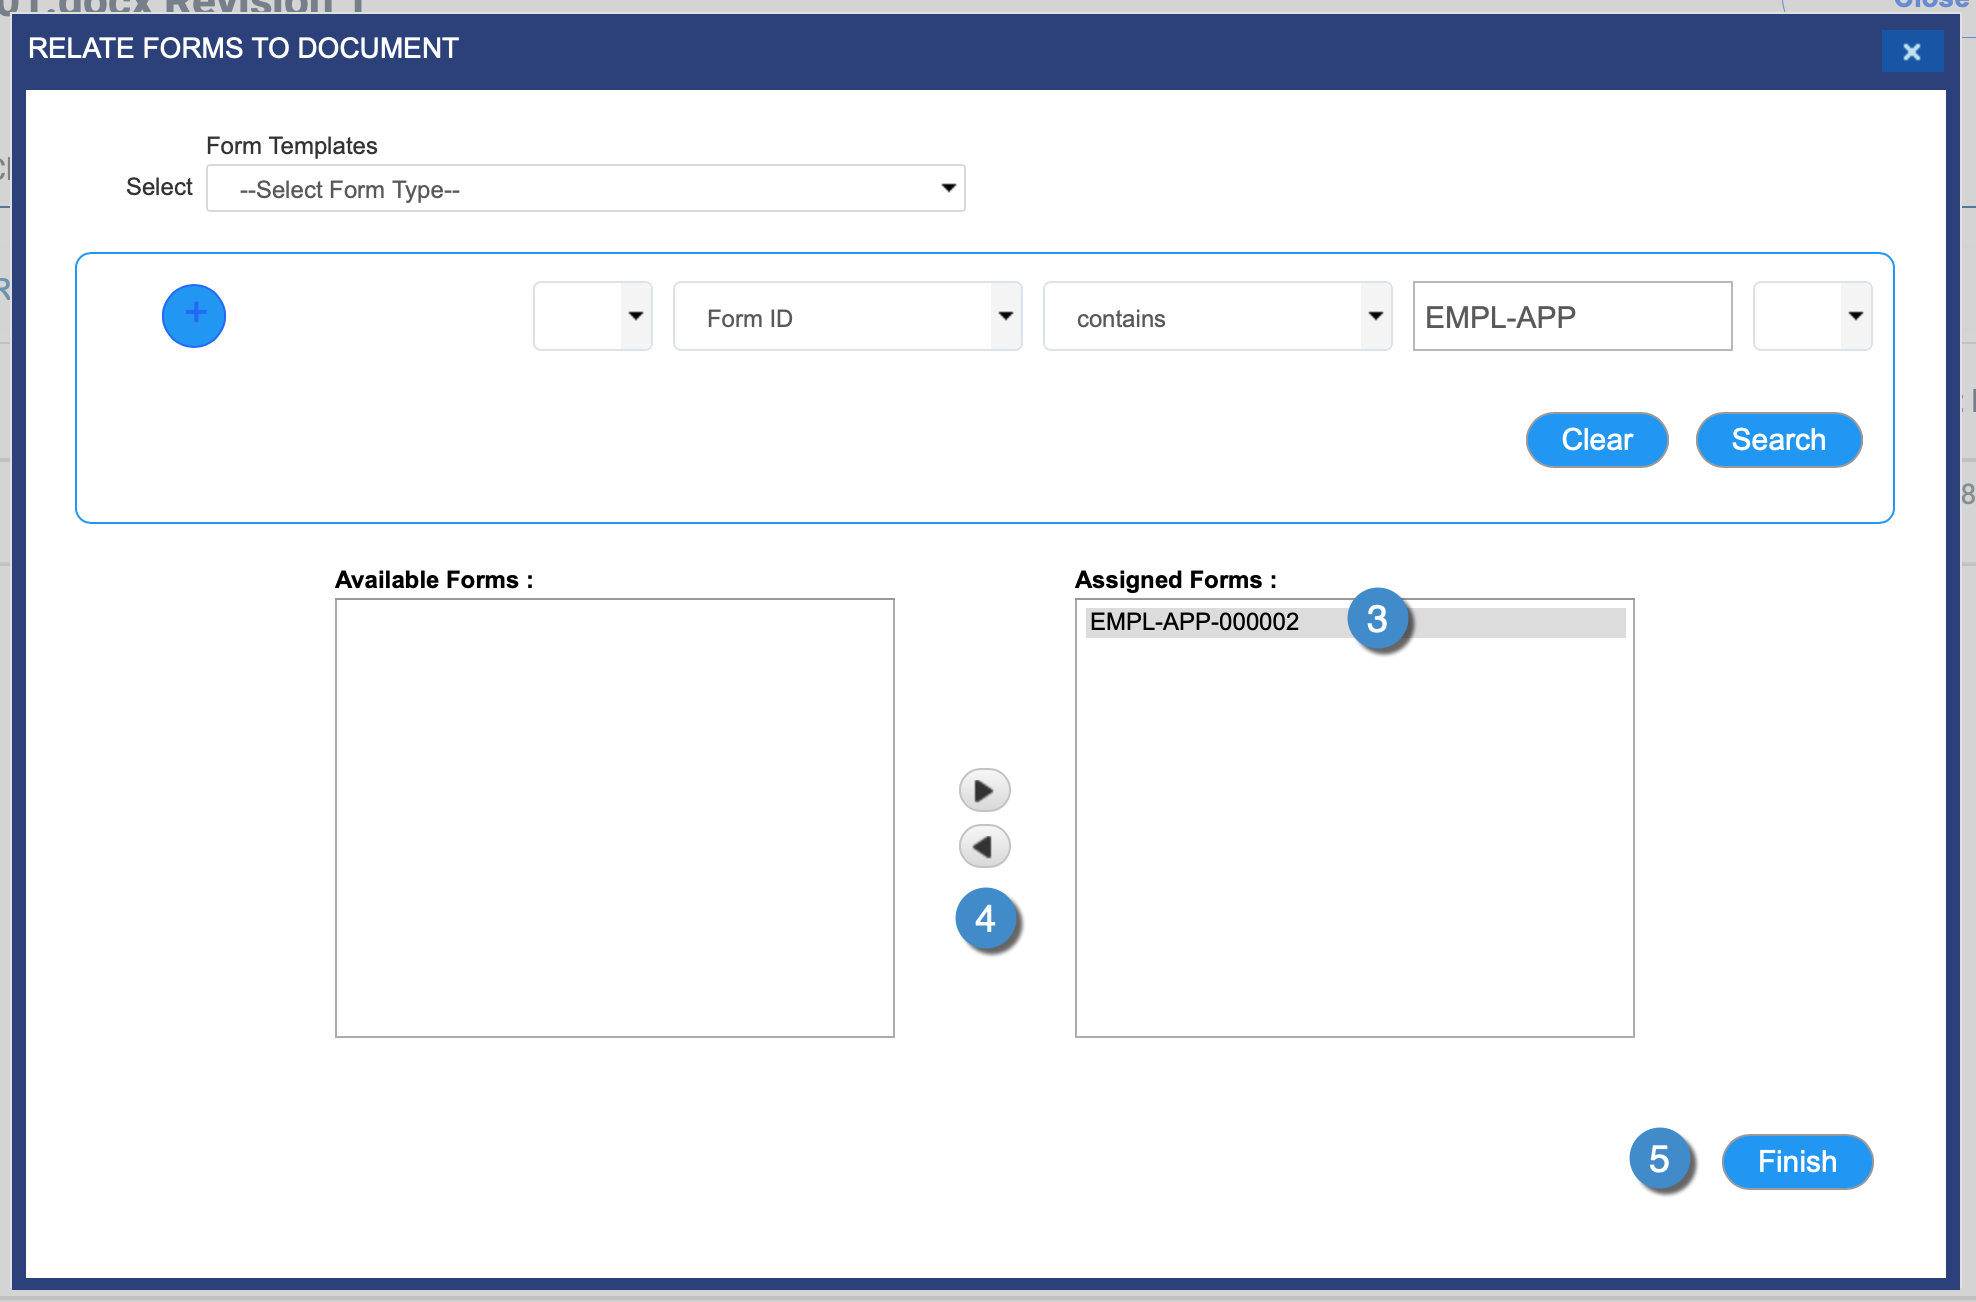Click the right arrow to assign form

click(x=984, y=791)
